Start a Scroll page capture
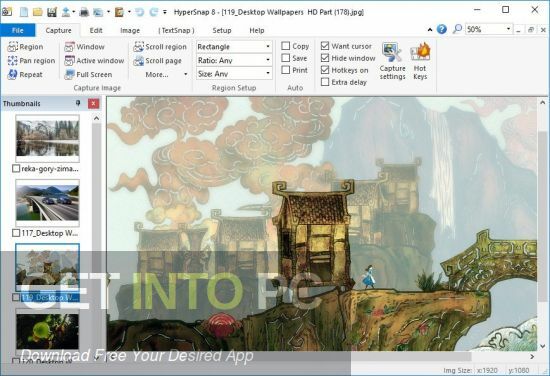This screenshot has height=376, width=550. coord(157,61)
